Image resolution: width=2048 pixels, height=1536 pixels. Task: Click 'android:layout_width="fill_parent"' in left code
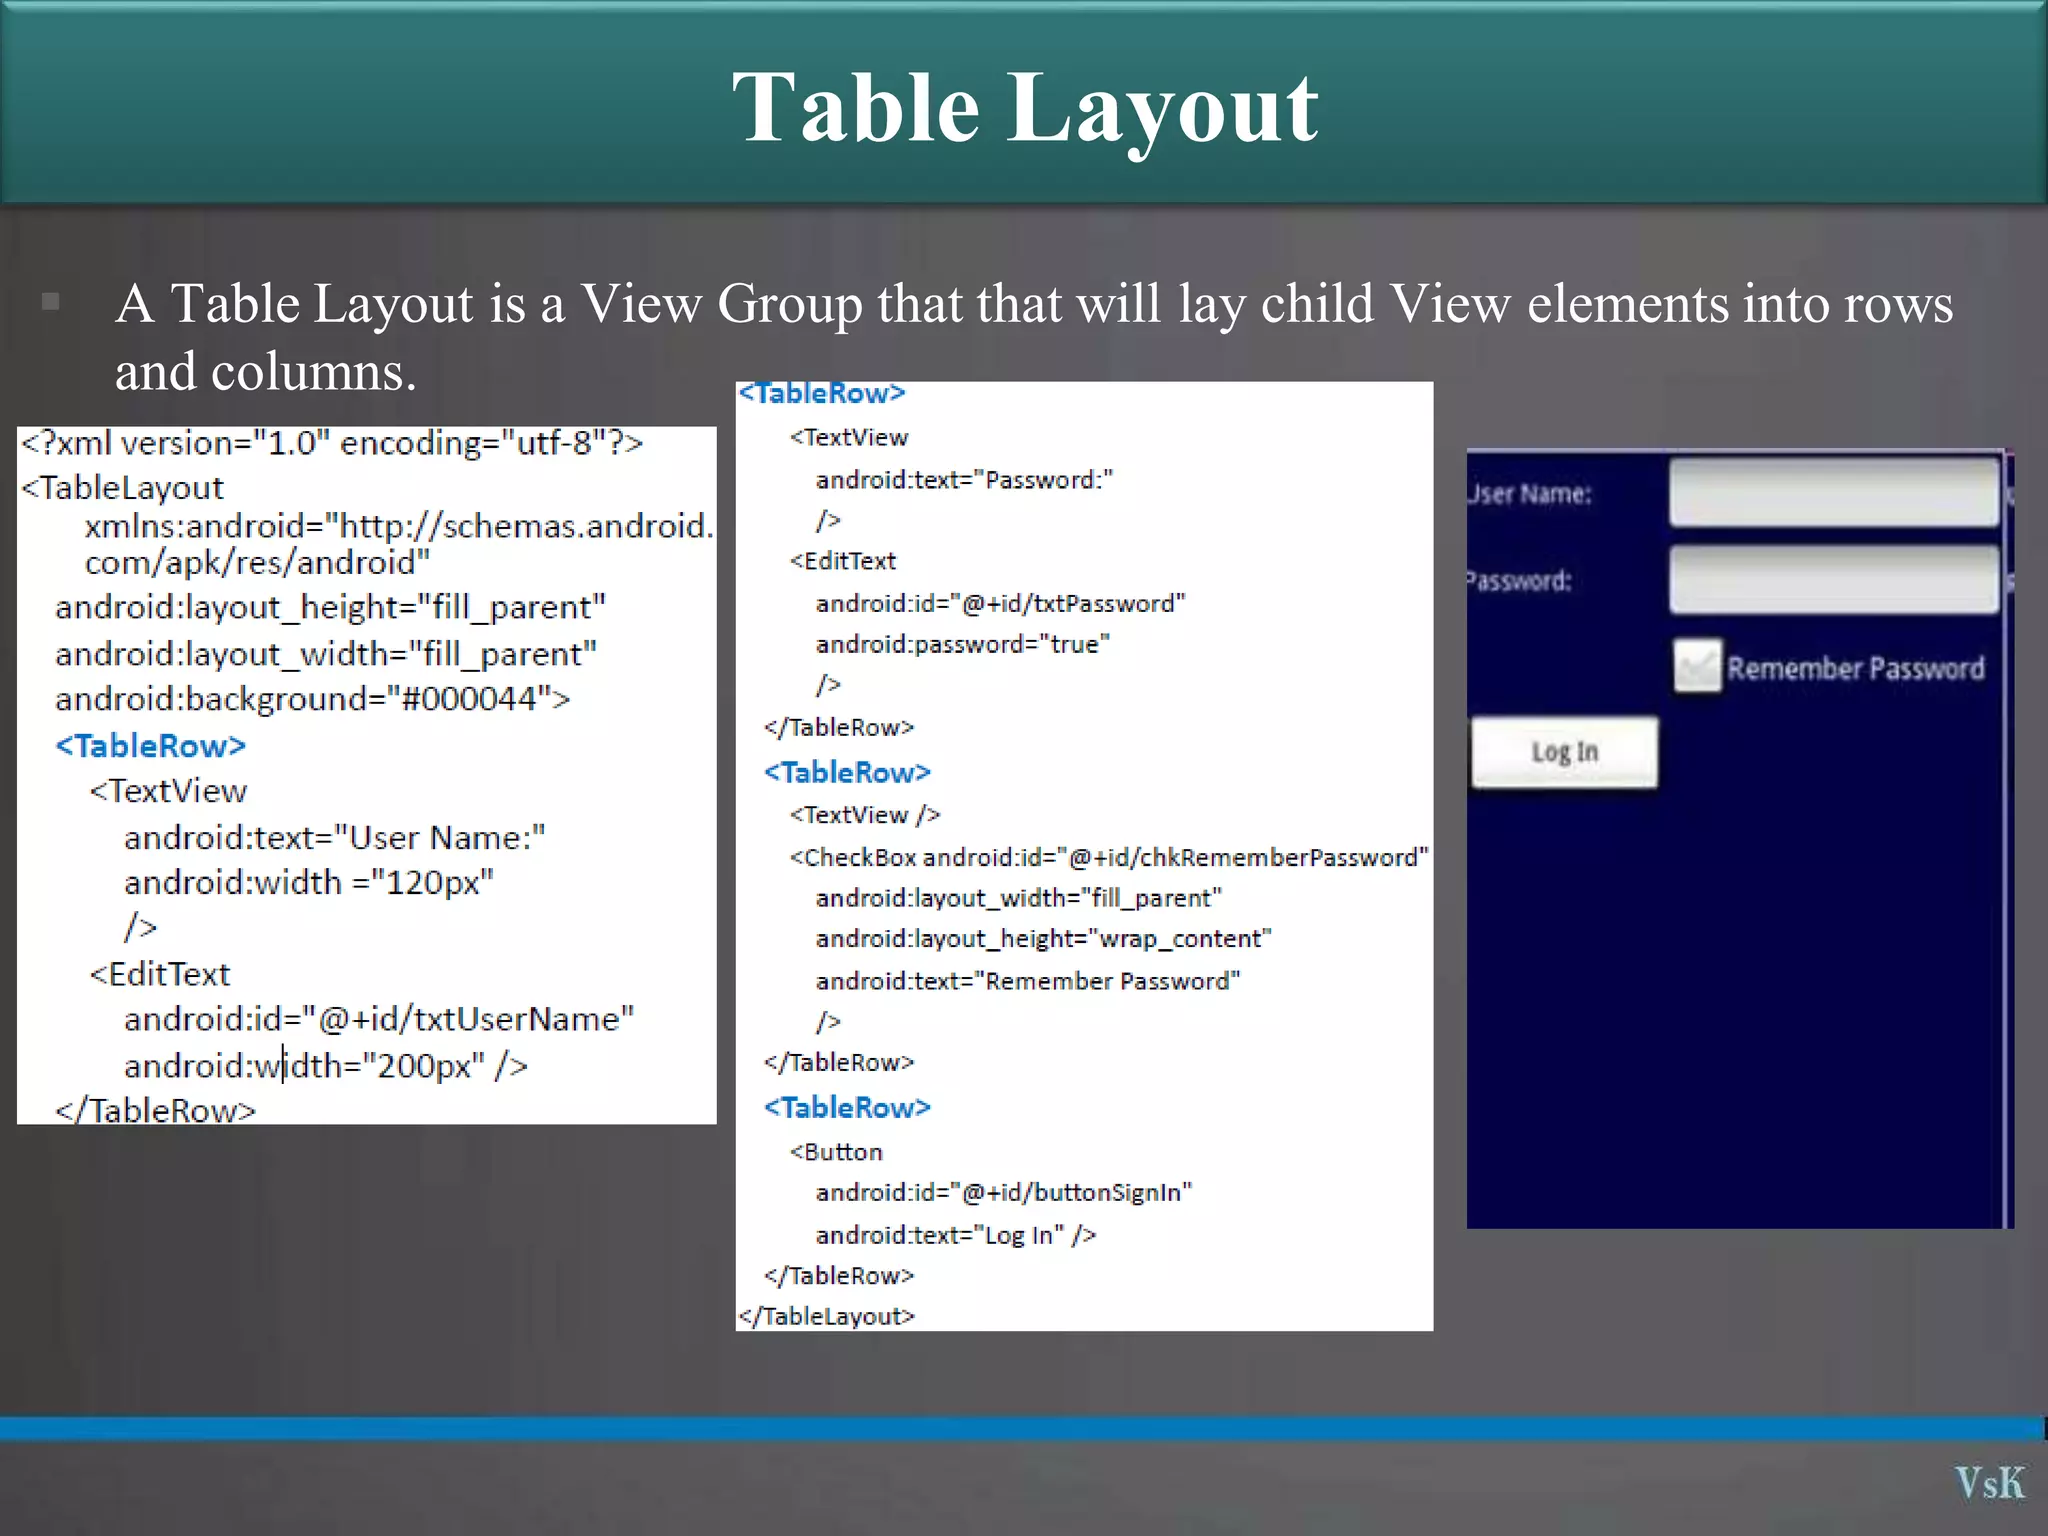click(x=326, y=654)
